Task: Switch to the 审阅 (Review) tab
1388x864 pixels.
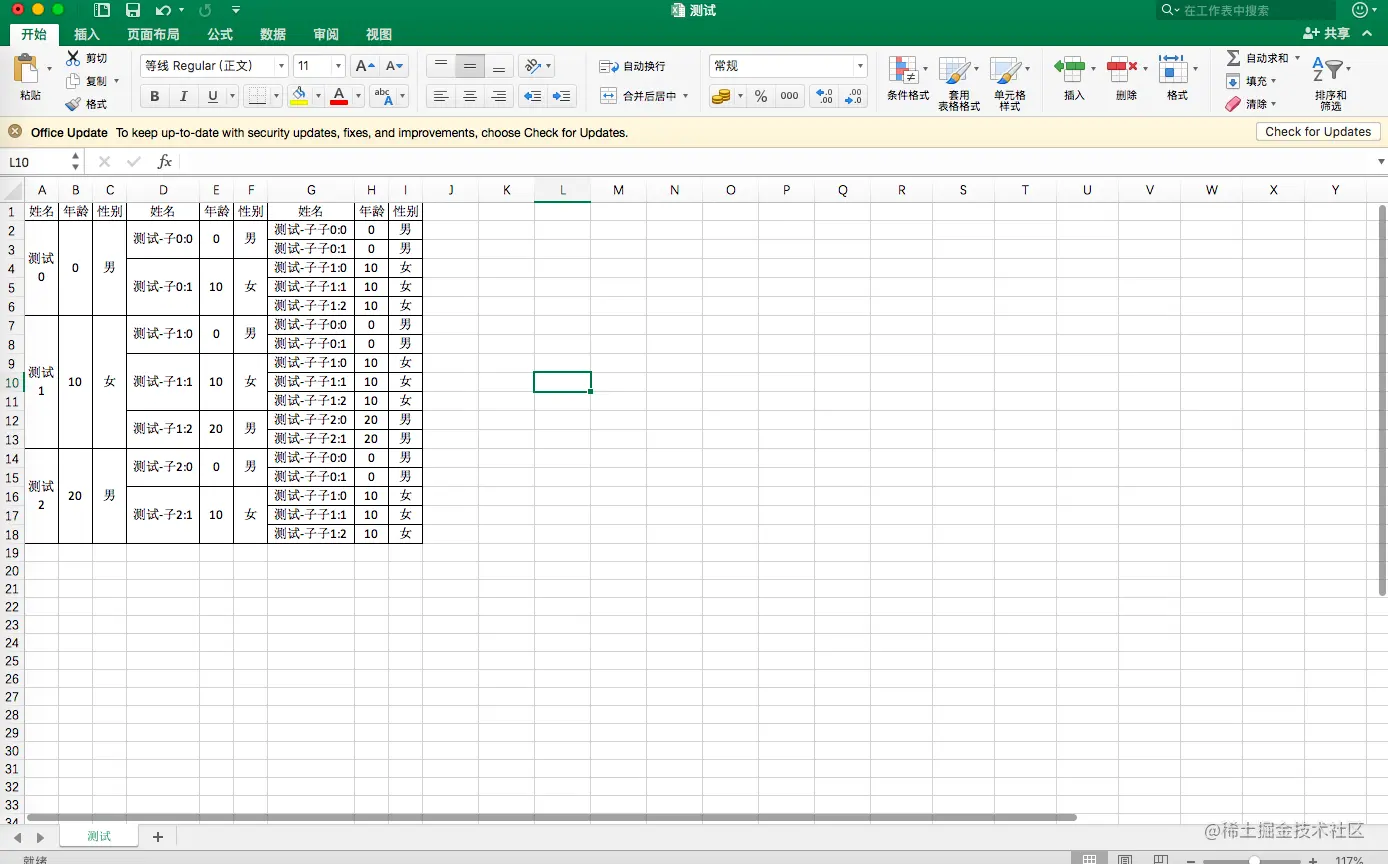Action: coord(326,34)
